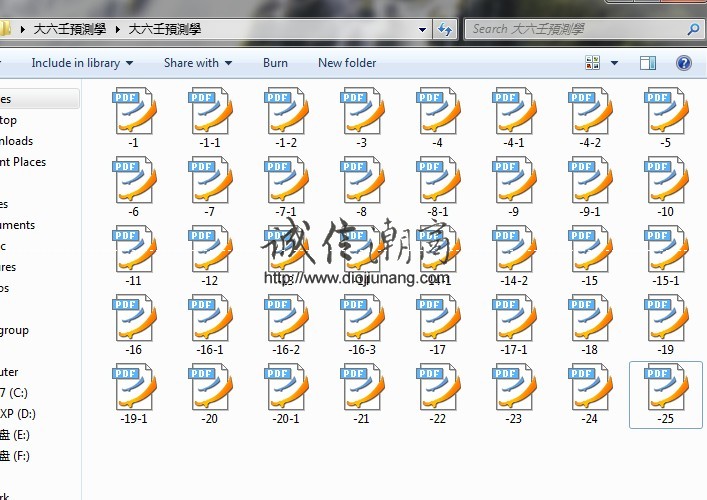Select PDF file named -10
Viewport: 707px width, 500px height.
666,187
